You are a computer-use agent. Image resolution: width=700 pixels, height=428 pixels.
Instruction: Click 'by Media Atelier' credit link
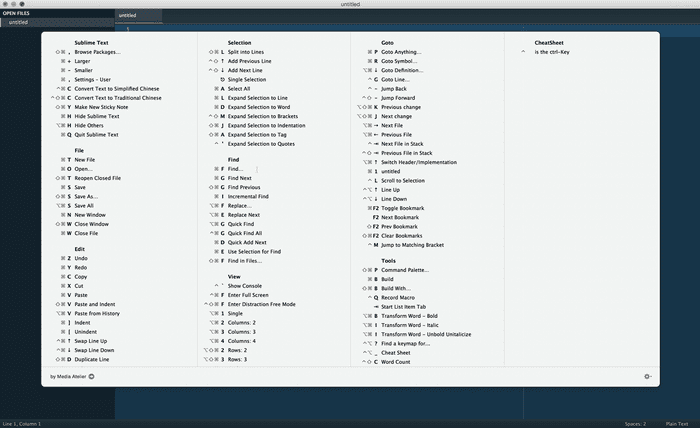pyautogui.click(x=68, y=376)
